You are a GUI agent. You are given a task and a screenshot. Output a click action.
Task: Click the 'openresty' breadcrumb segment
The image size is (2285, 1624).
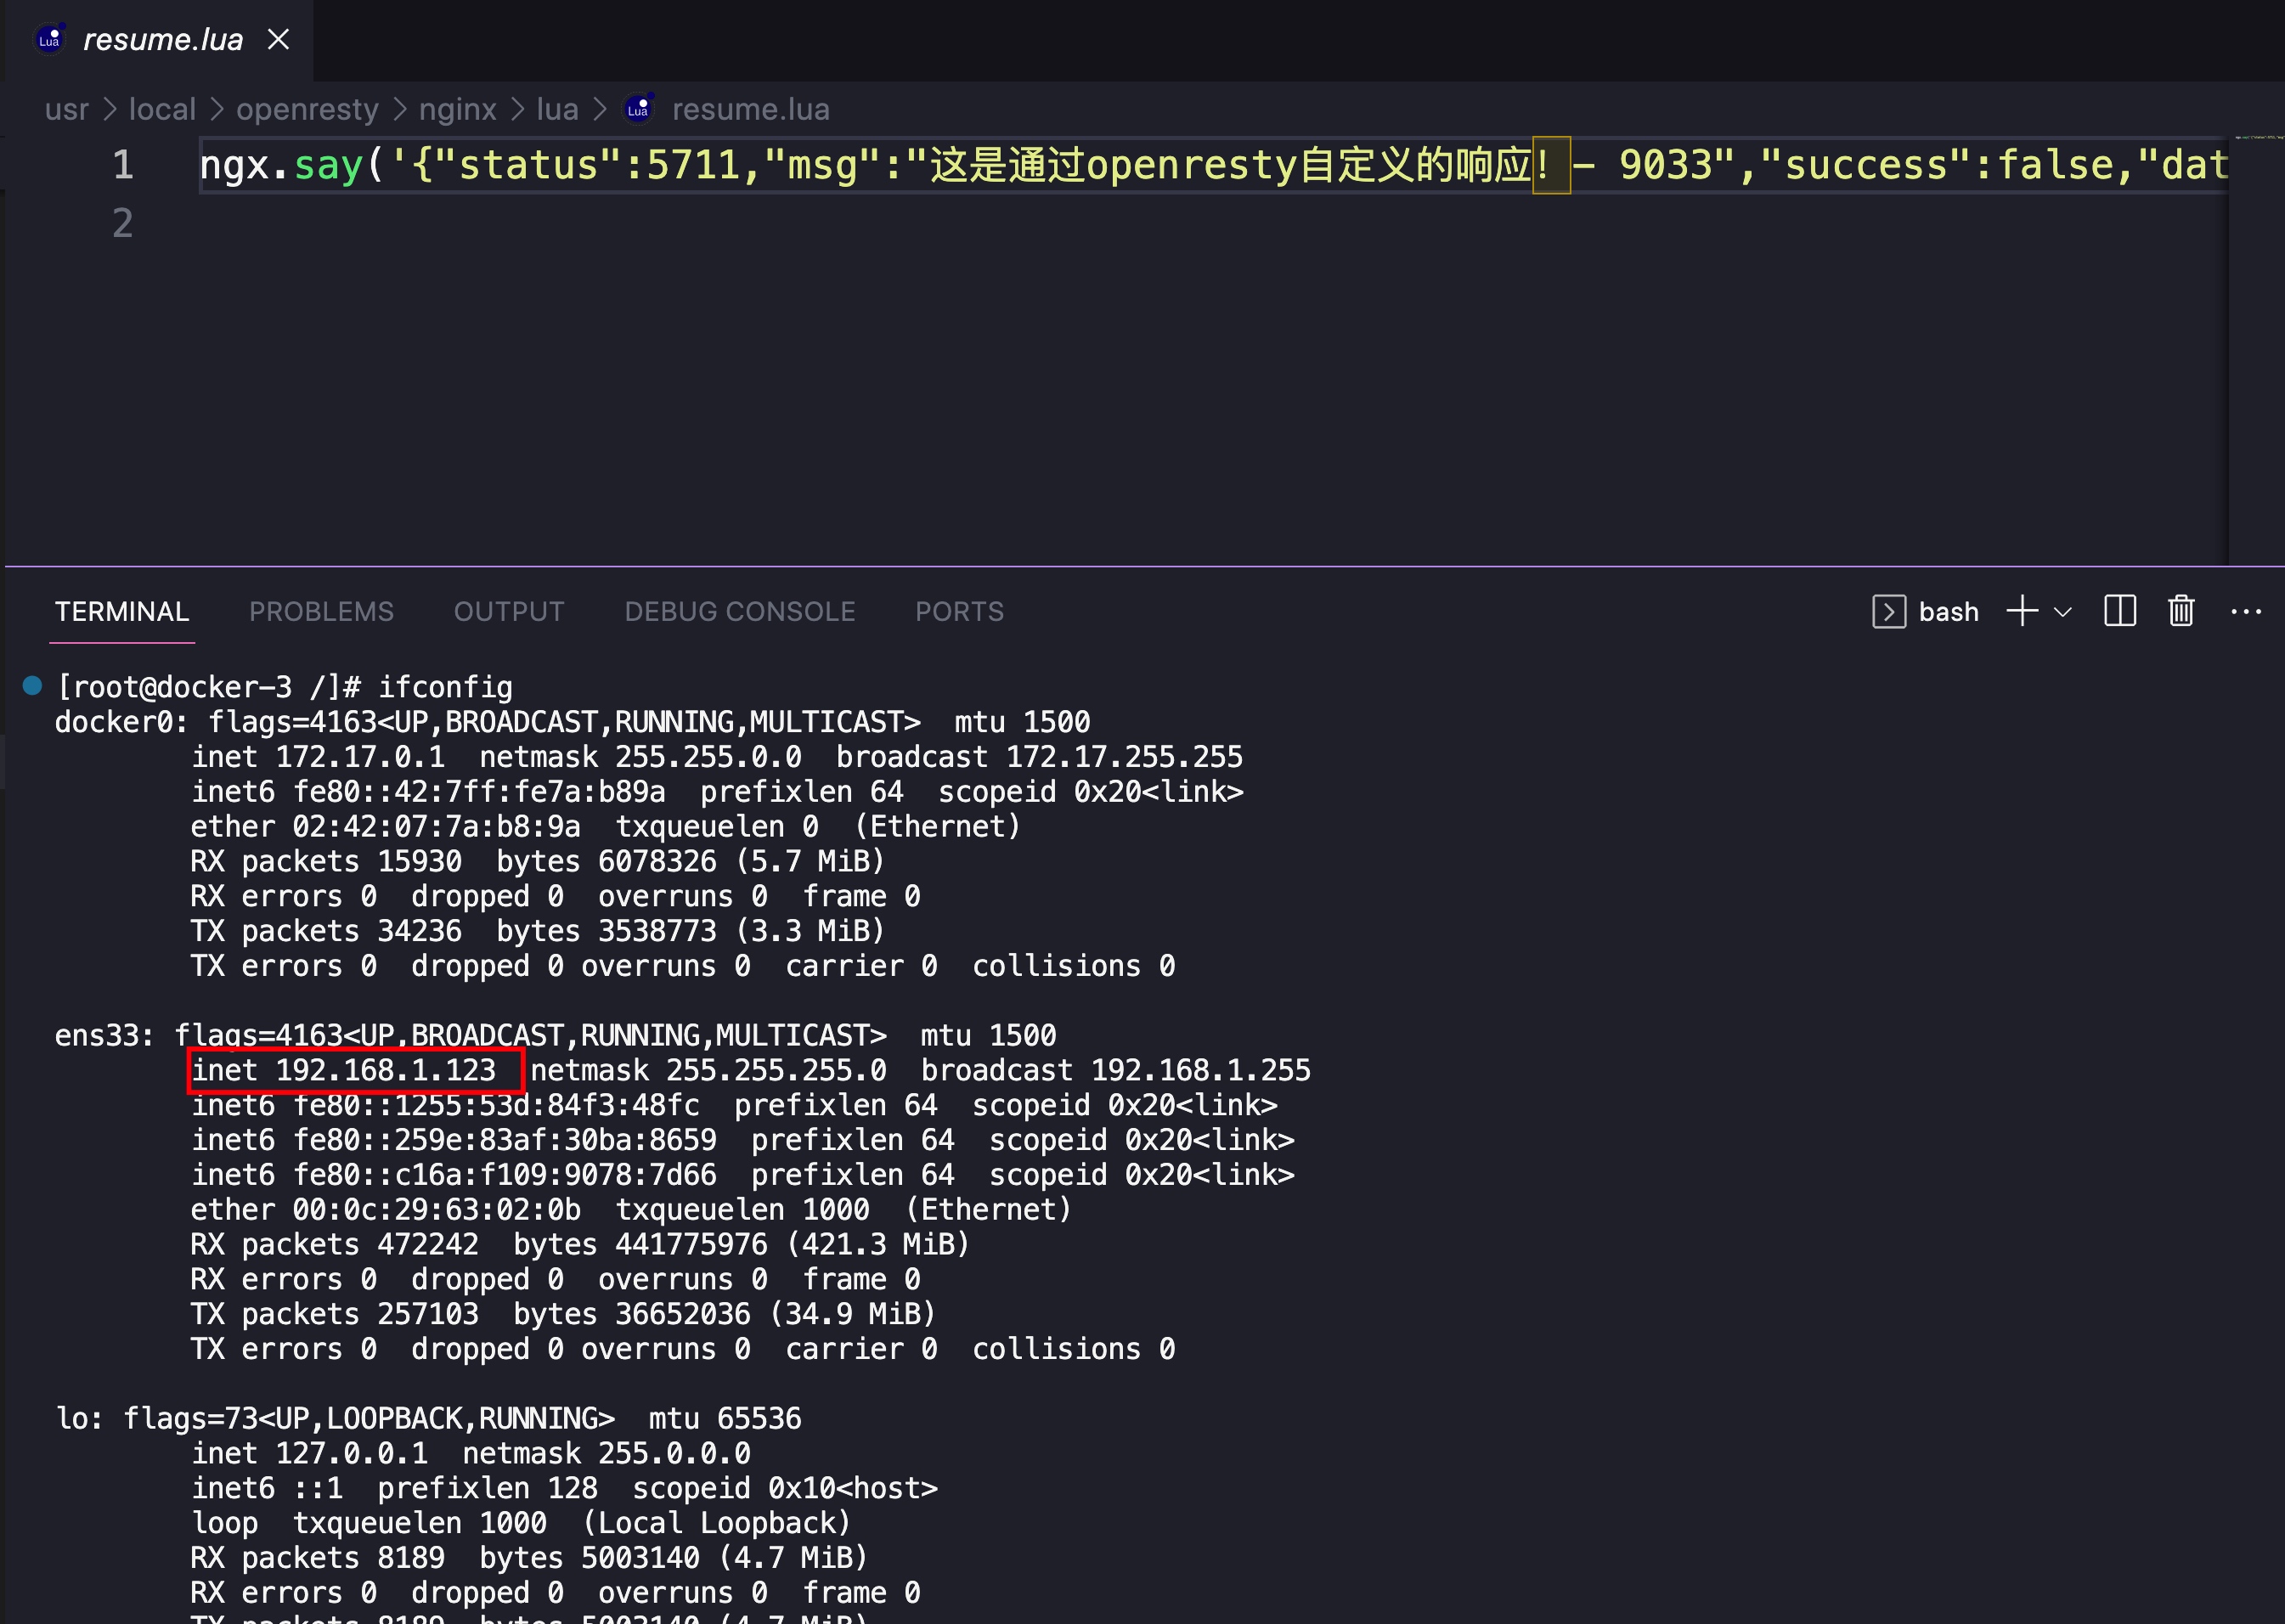307,108
